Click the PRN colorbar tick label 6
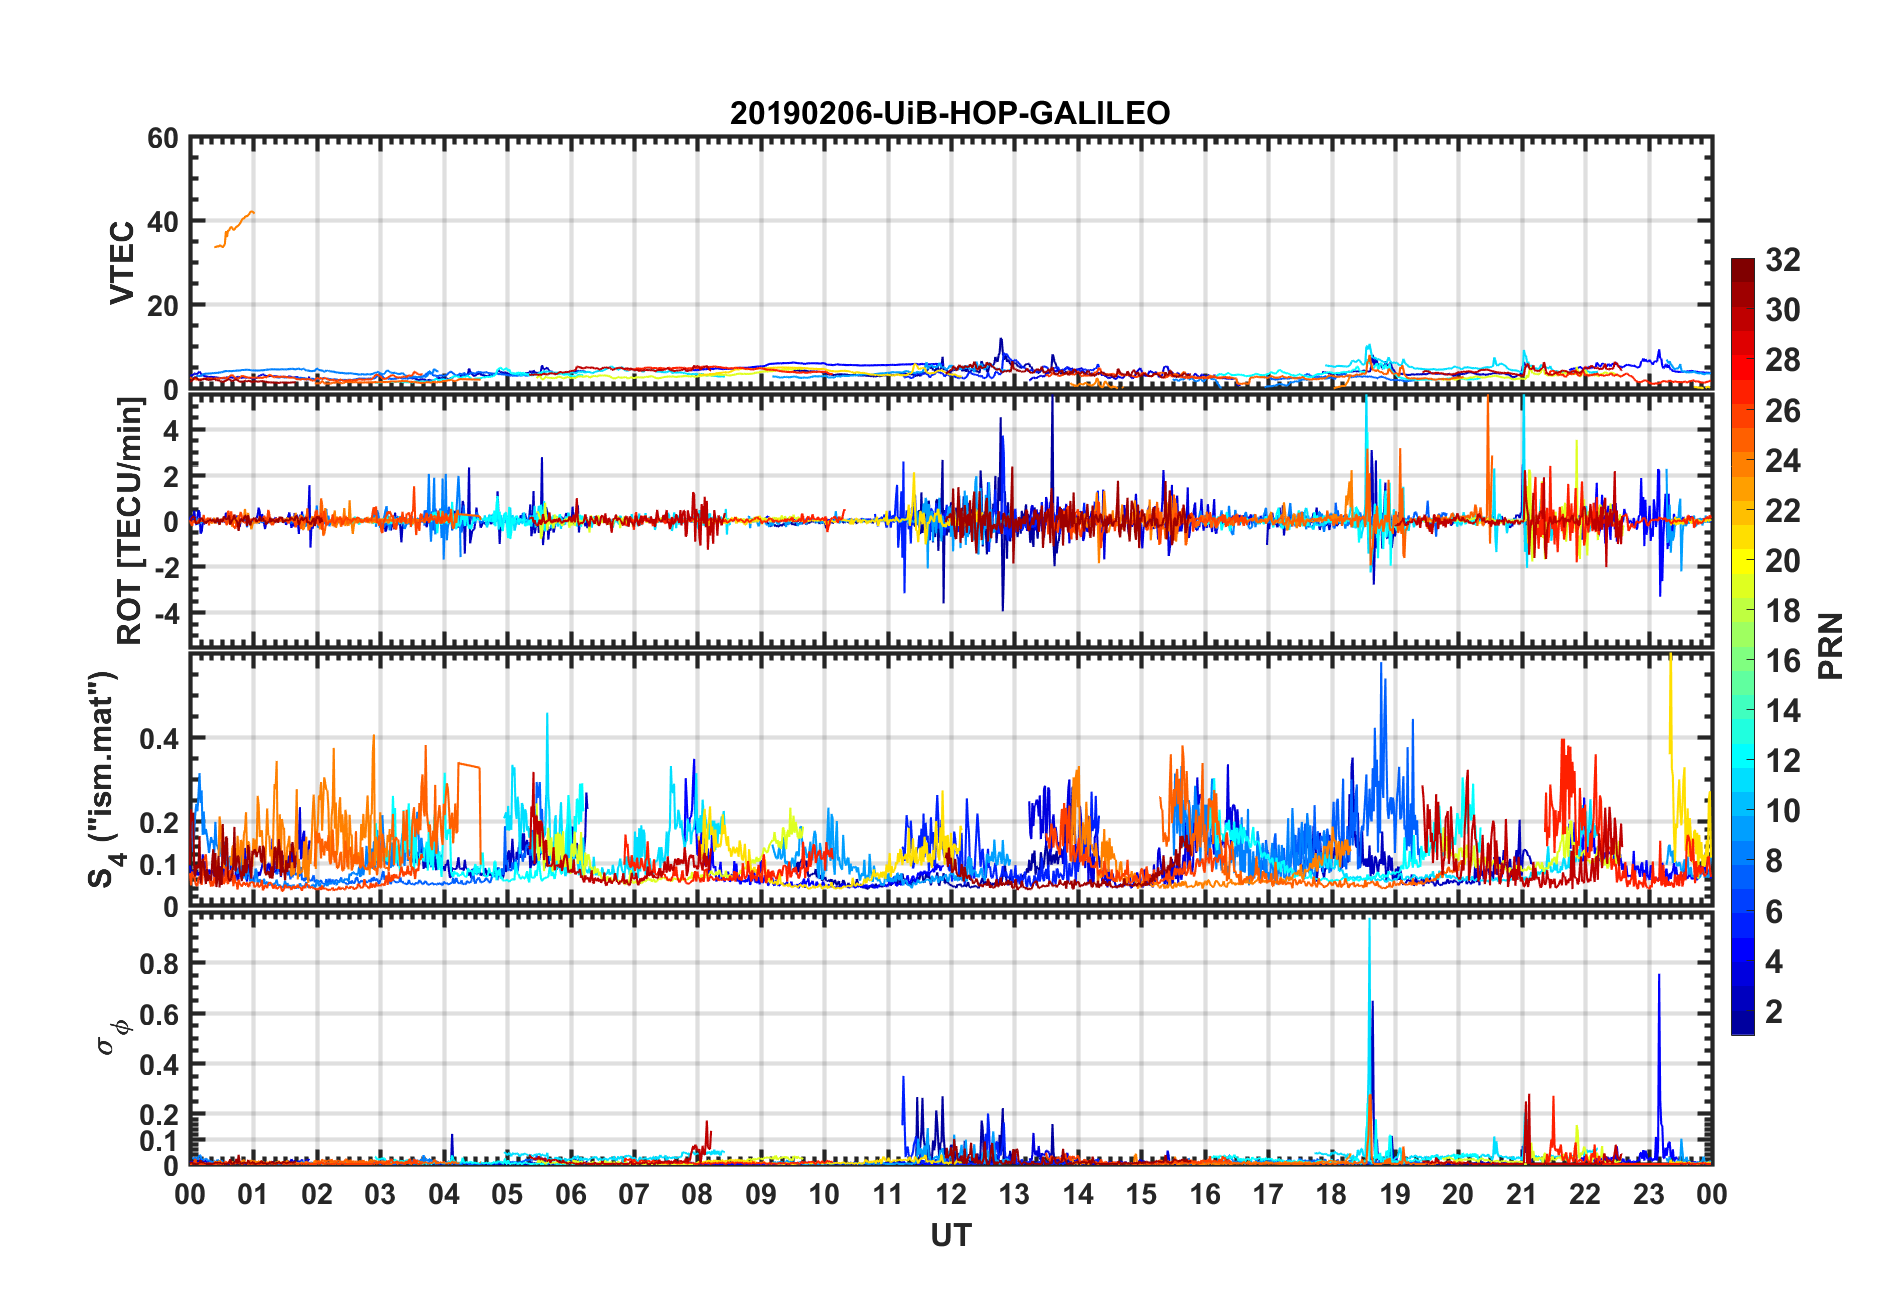Image resolution: width=1902 pixels, height=1292 pixels. (1774, 911)
